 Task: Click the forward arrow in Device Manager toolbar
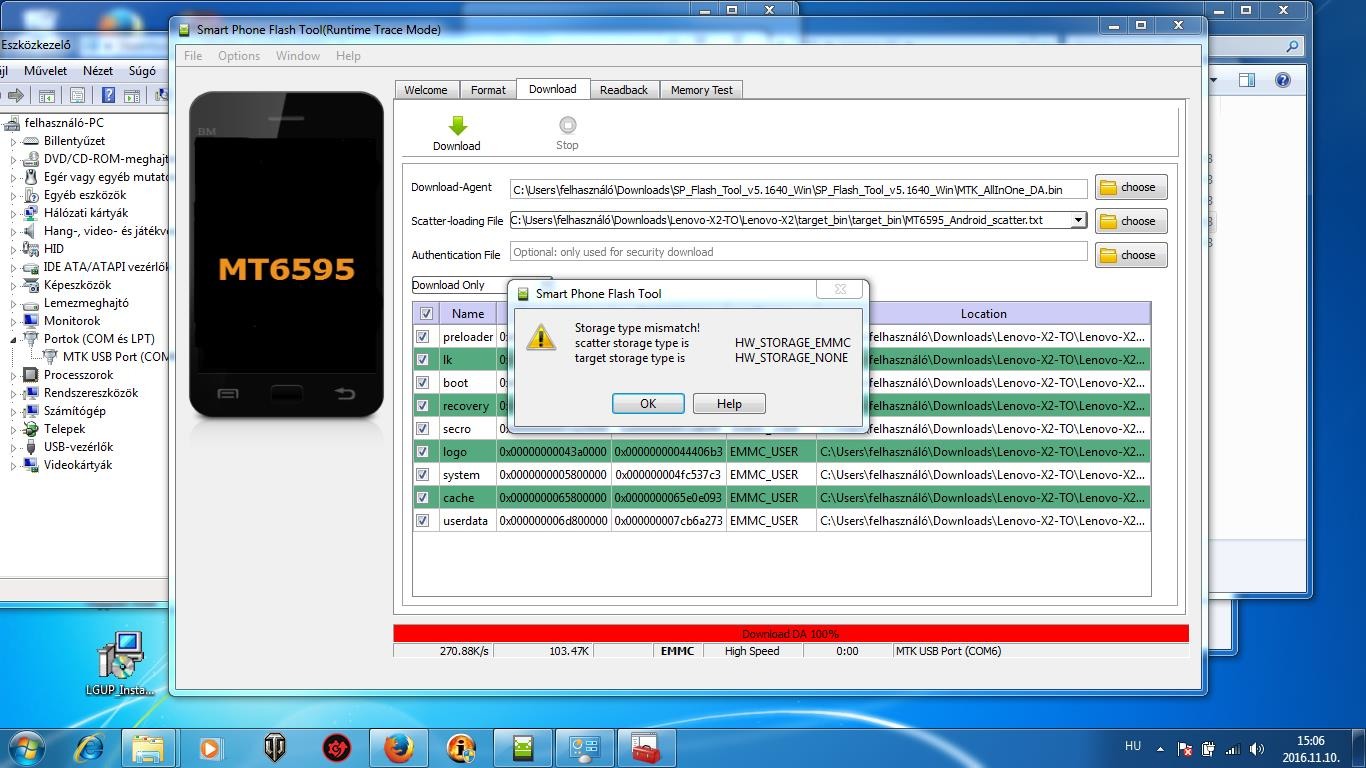16,96
